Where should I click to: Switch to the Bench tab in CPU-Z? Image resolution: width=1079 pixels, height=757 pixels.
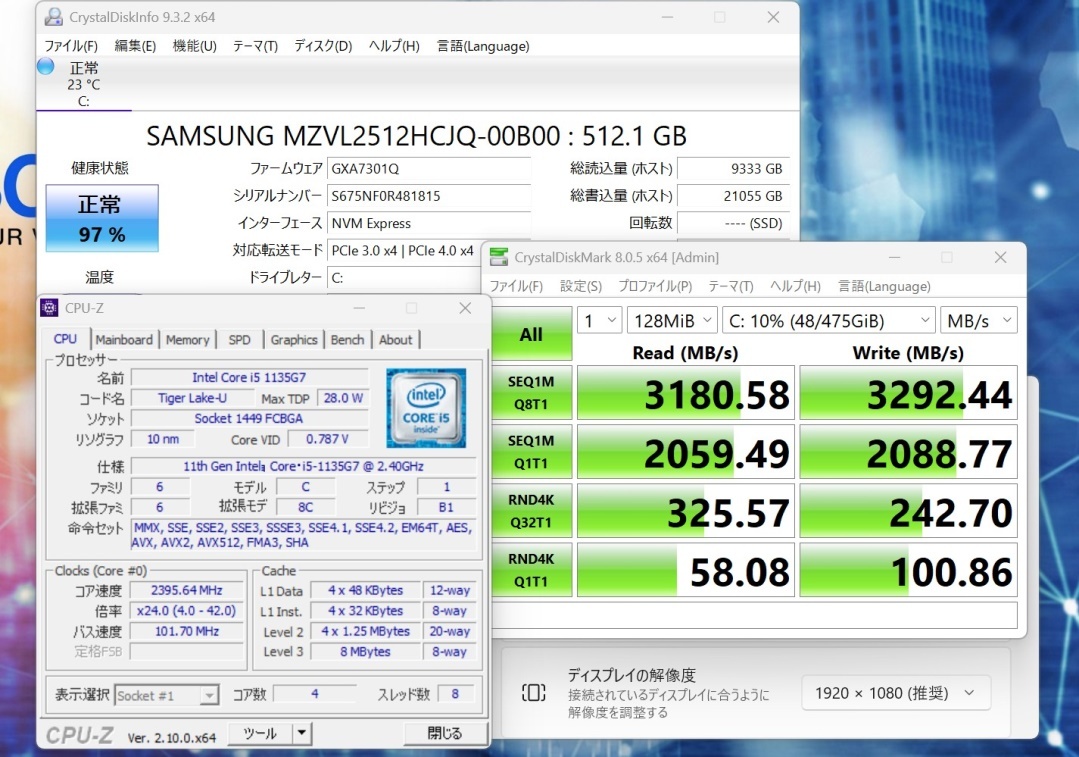(x=347, y=339)
